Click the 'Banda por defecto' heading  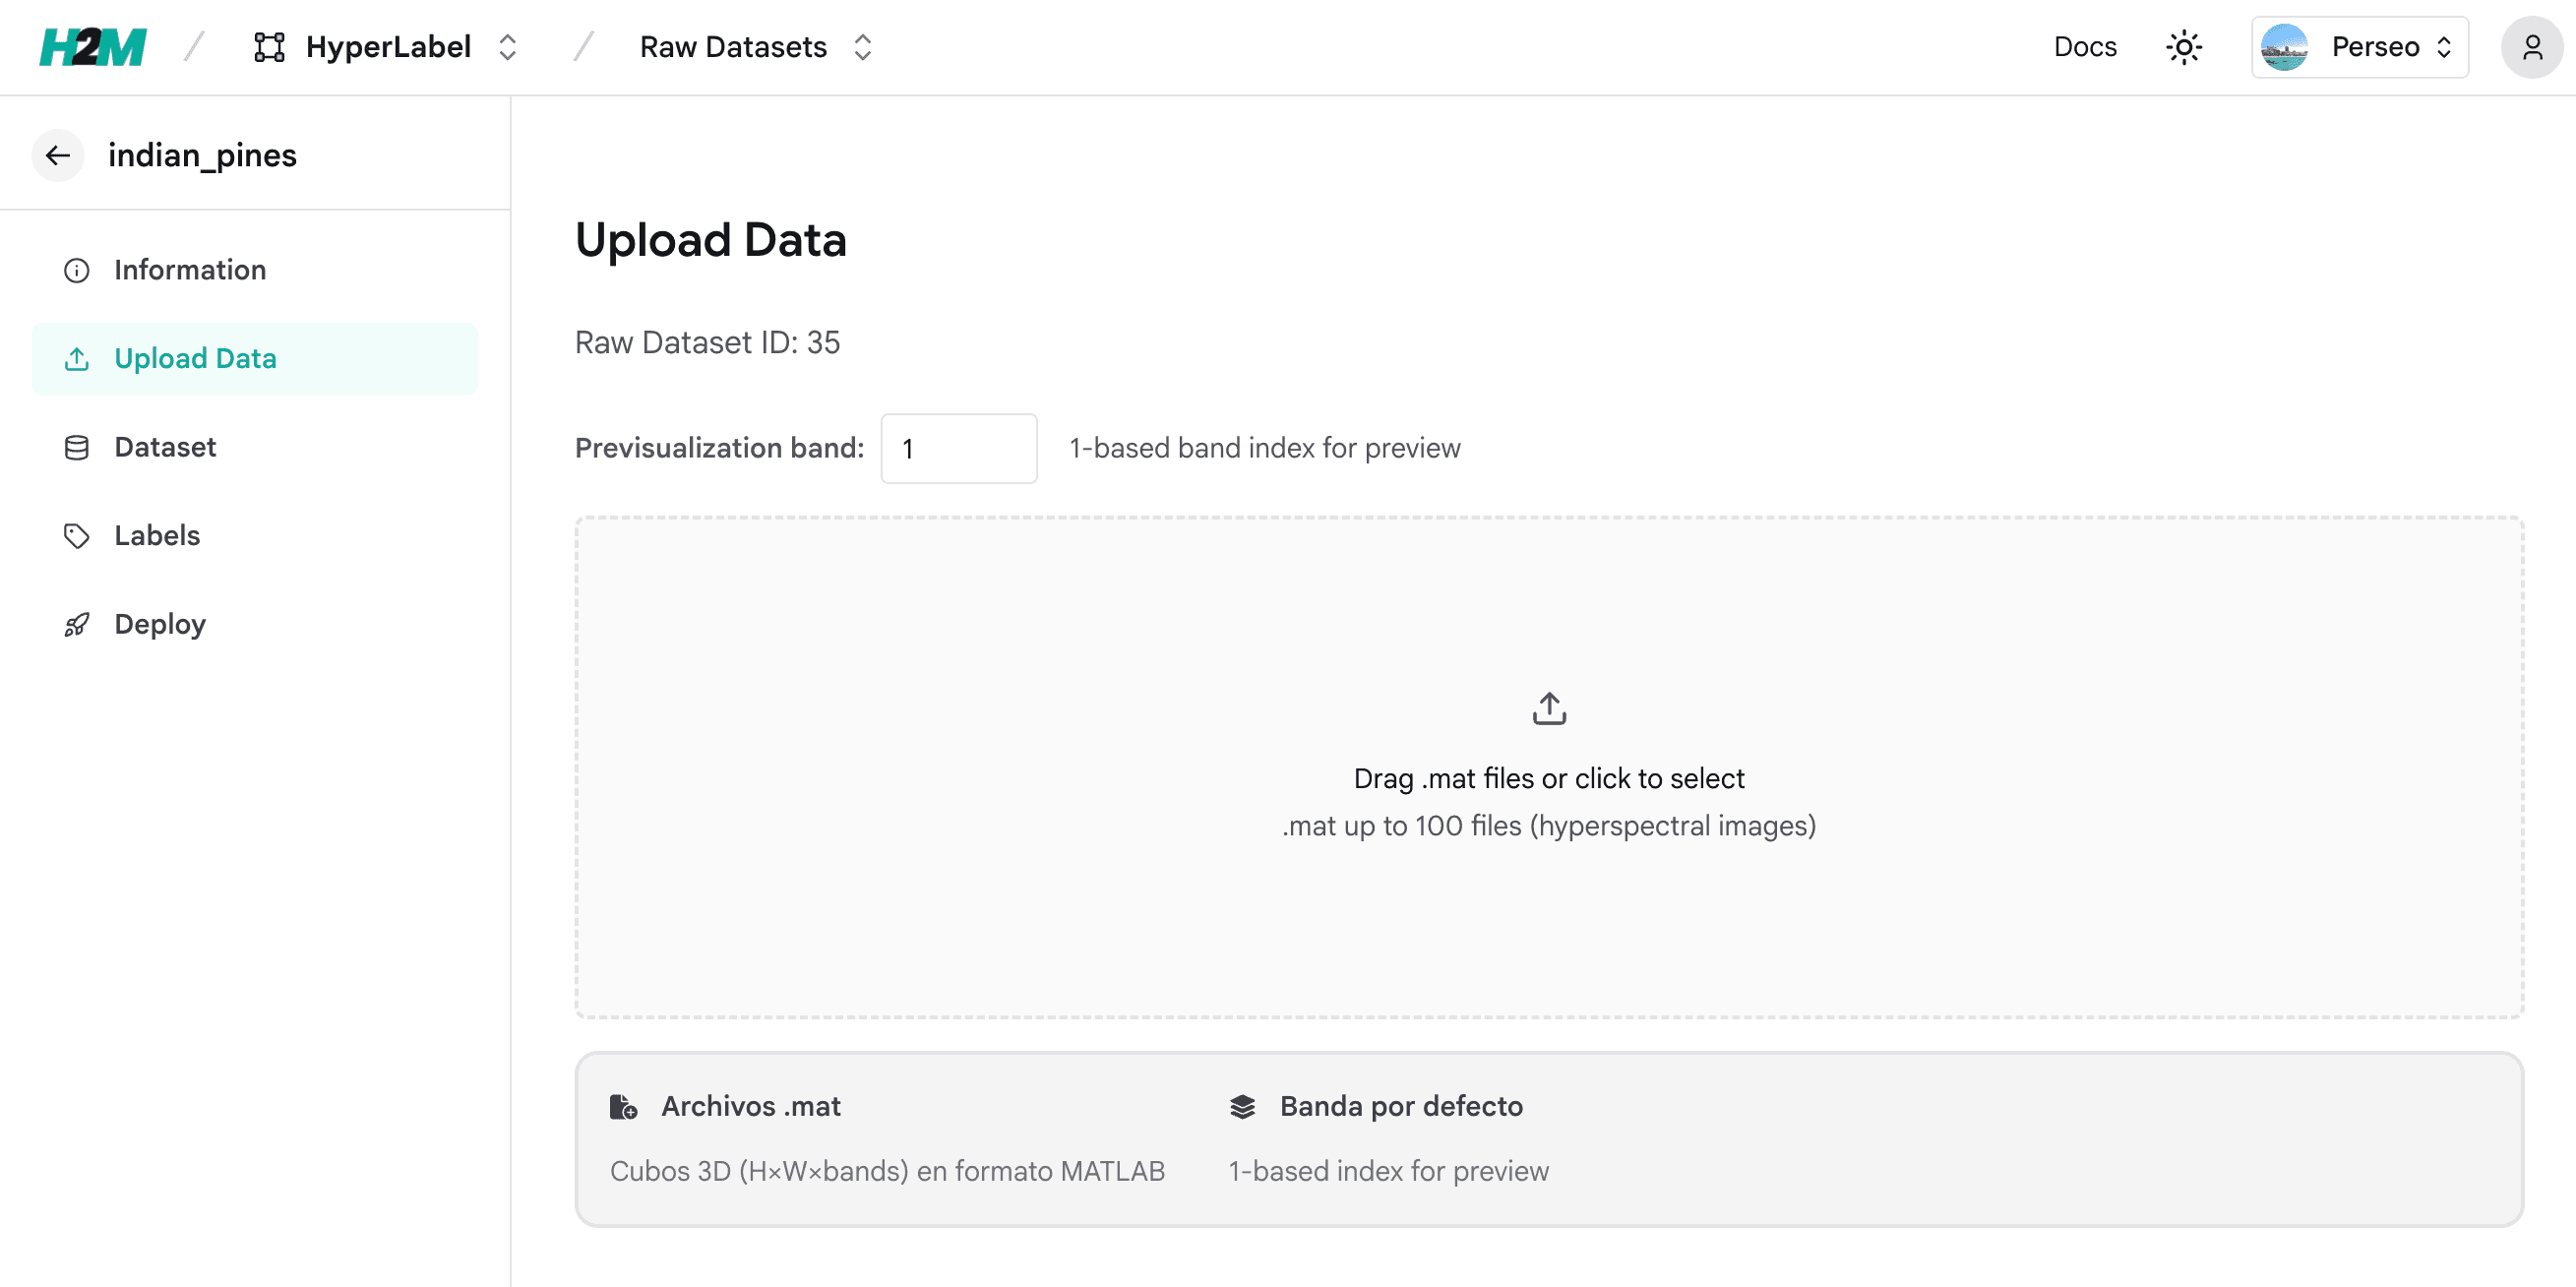click(x=1401, y=1106)
